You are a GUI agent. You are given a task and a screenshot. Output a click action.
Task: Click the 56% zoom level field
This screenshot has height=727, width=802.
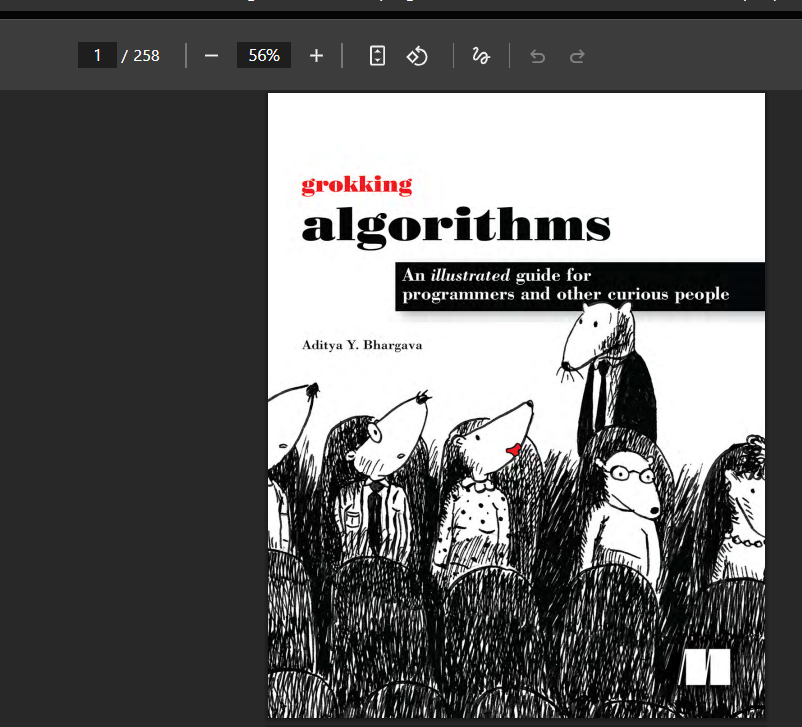264,55
